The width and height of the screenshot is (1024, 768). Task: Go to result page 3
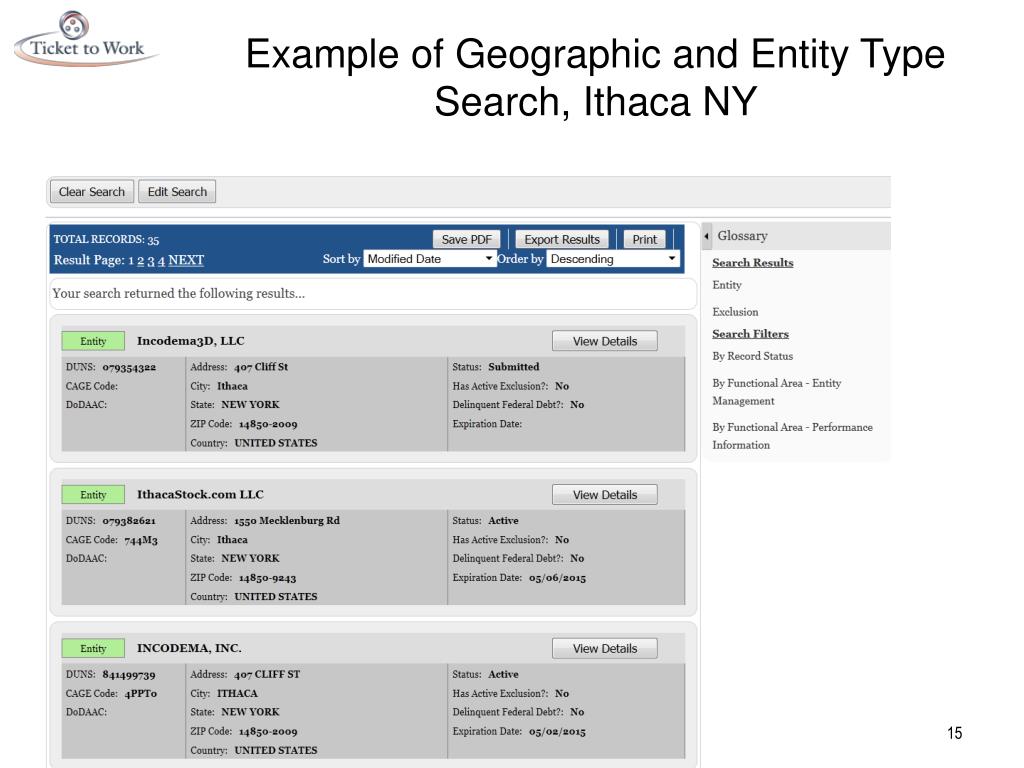pos(151,260)
